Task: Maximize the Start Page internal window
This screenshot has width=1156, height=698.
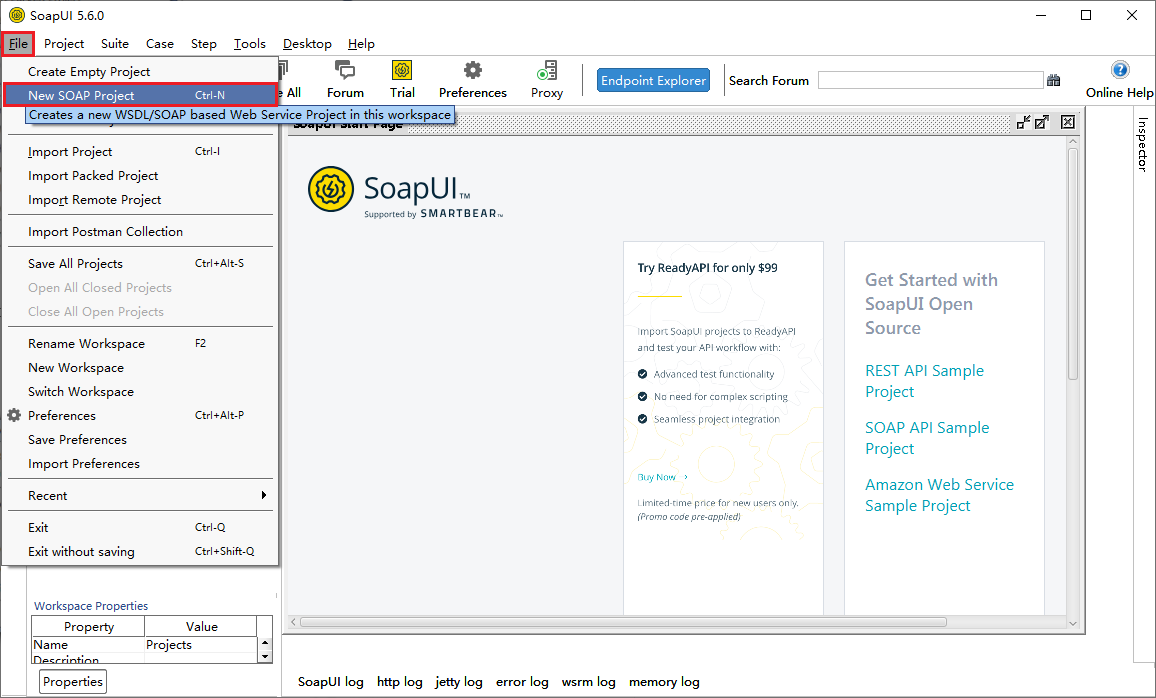Action: pyautogui.click(x=1042, y=122)
